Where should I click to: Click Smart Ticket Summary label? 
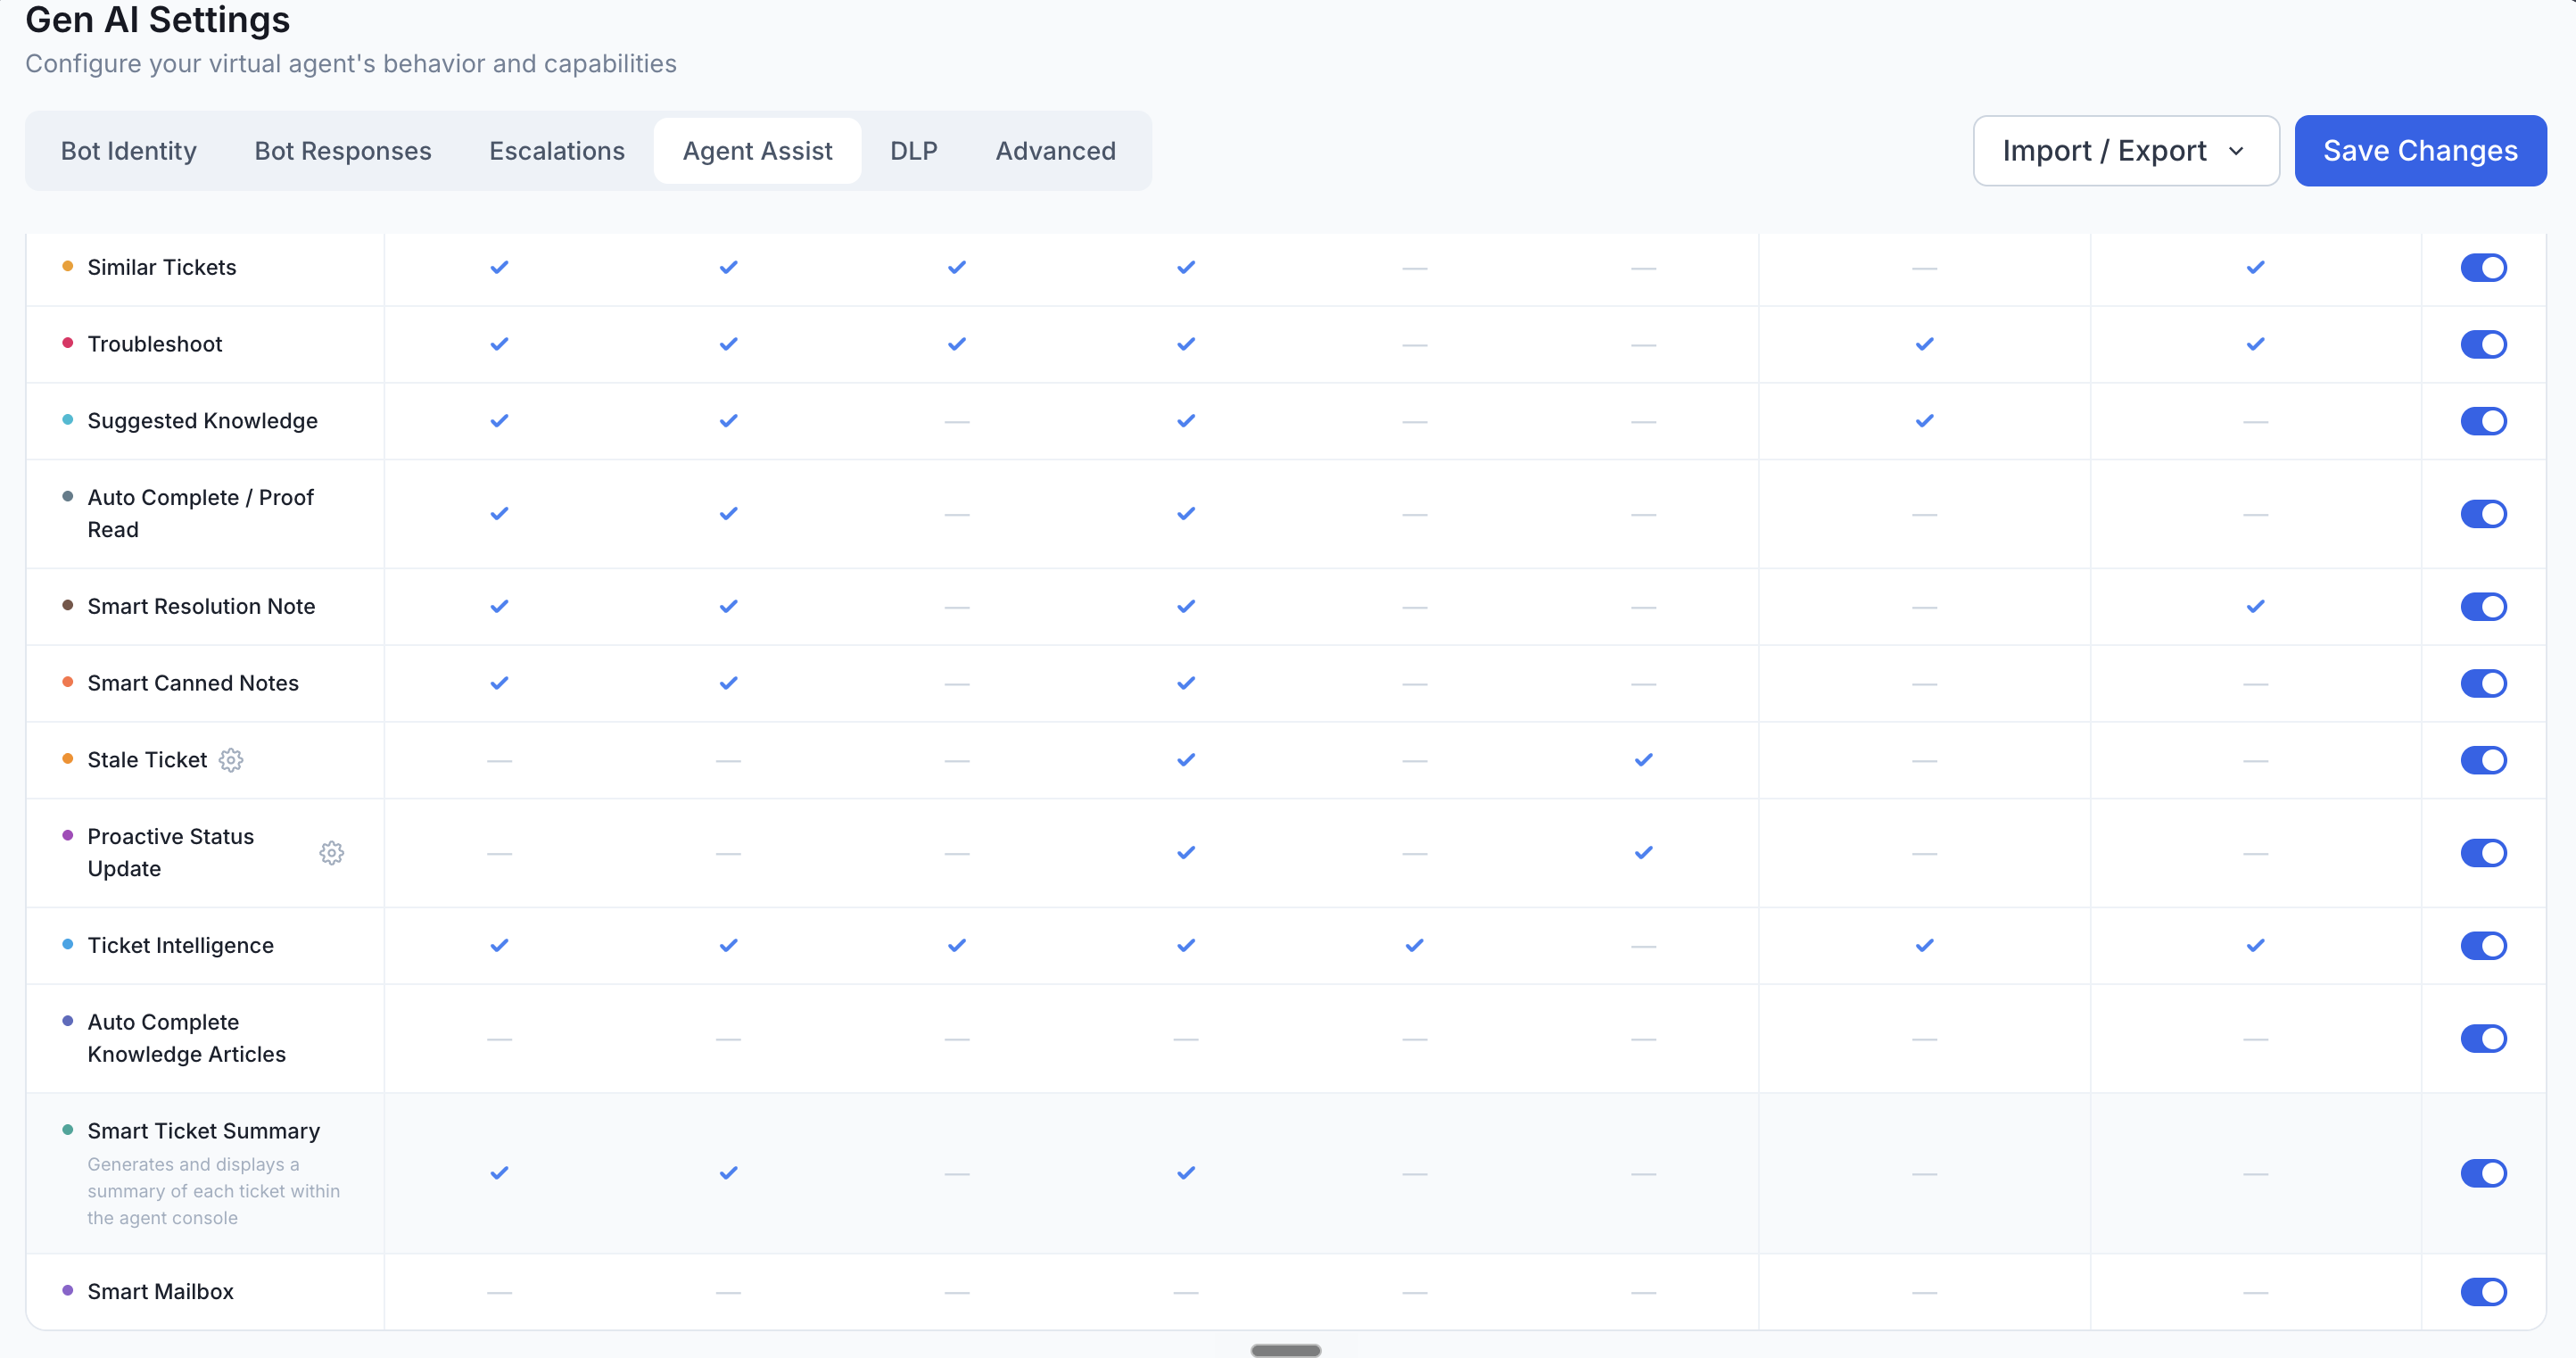click(204, 1131)
